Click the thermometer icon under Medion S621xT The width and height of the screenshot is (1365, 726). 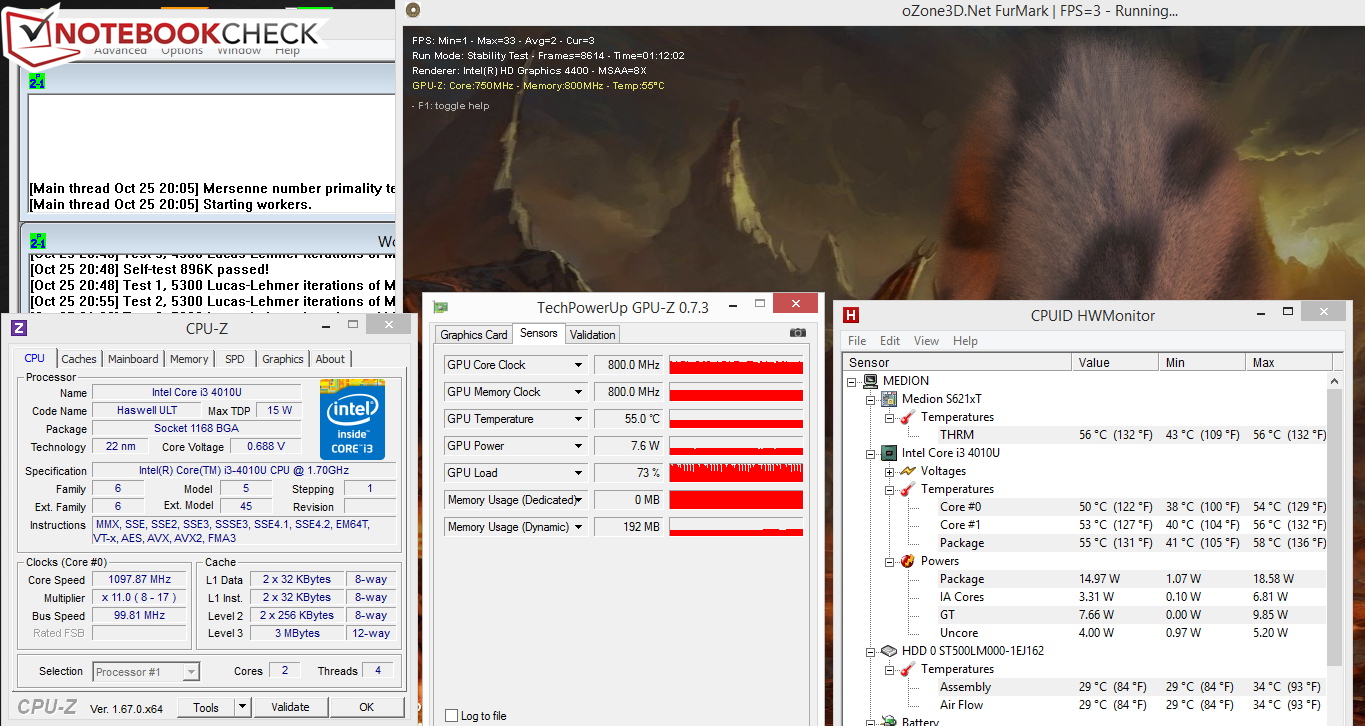pos(907,417)
